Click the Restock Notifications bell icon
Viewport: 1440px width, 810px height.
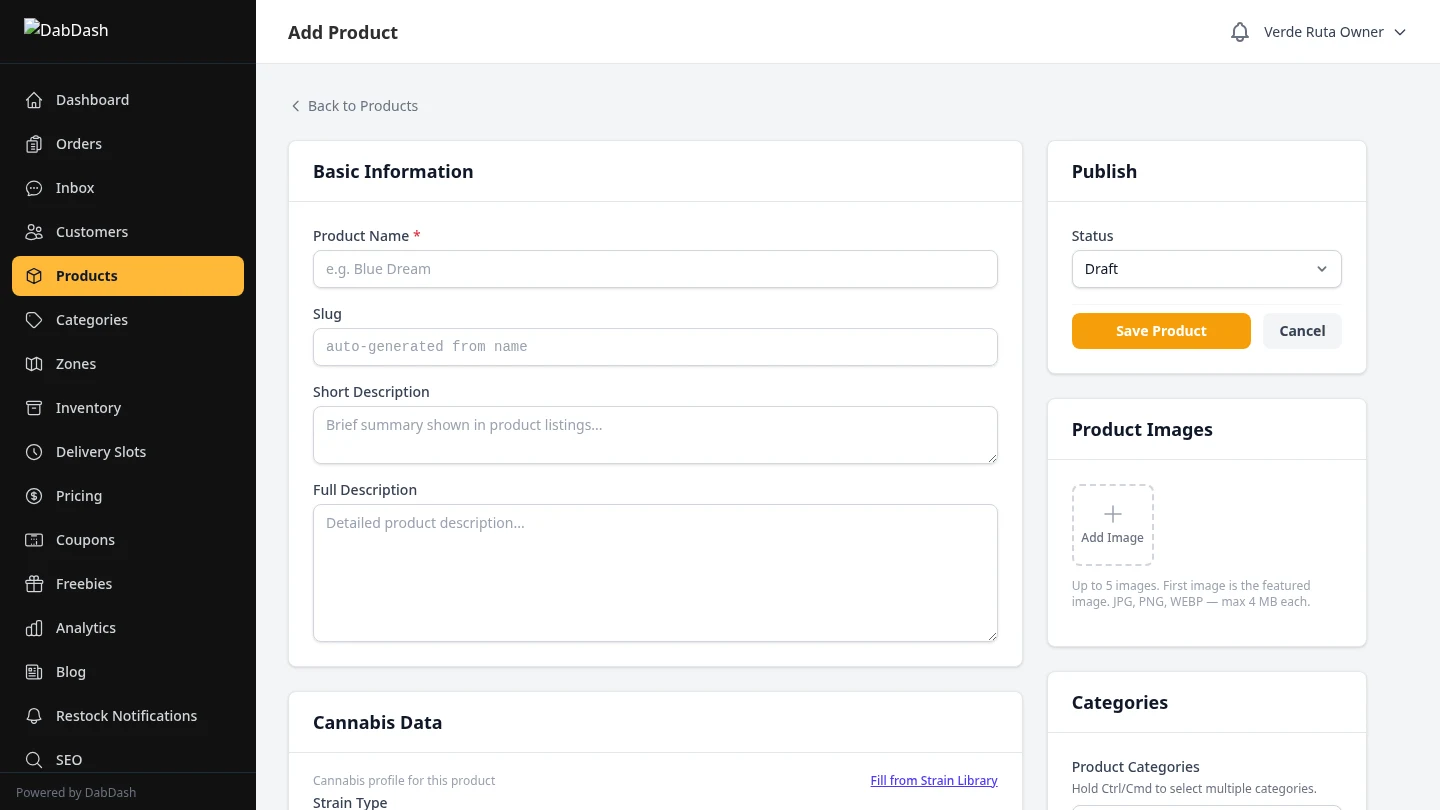click(x=34, y=716)
